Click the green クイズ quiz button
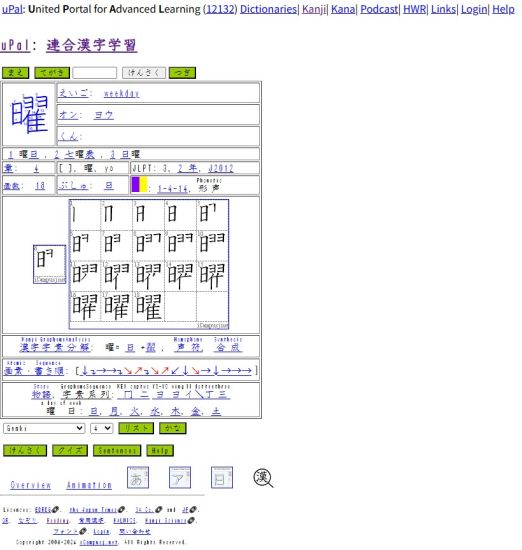522x550 pixels. [70, 450]
